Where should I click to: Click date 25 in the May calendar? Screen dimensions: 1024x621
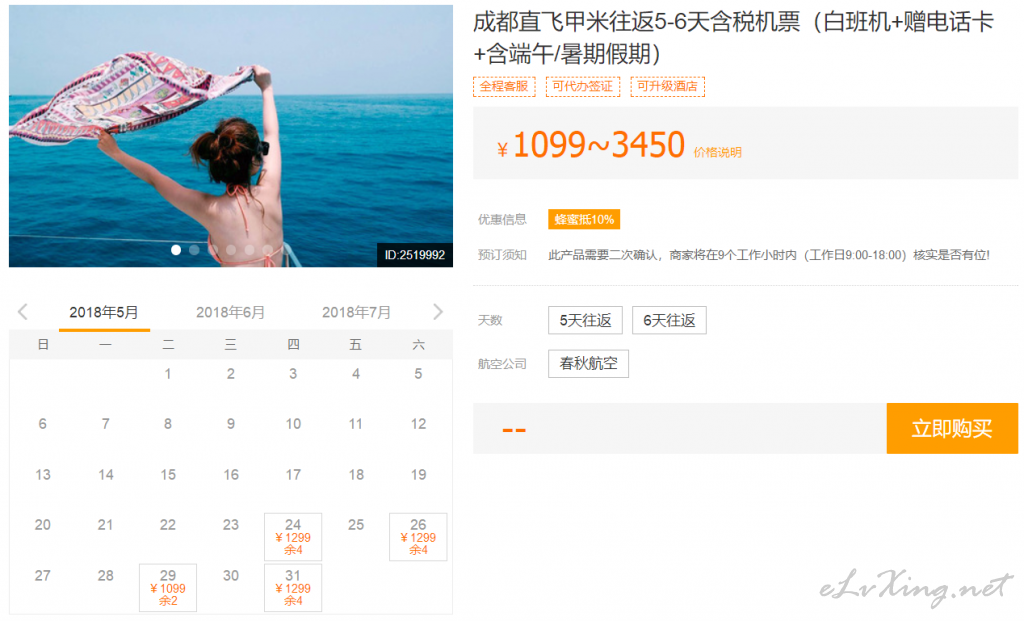point(356,525)
